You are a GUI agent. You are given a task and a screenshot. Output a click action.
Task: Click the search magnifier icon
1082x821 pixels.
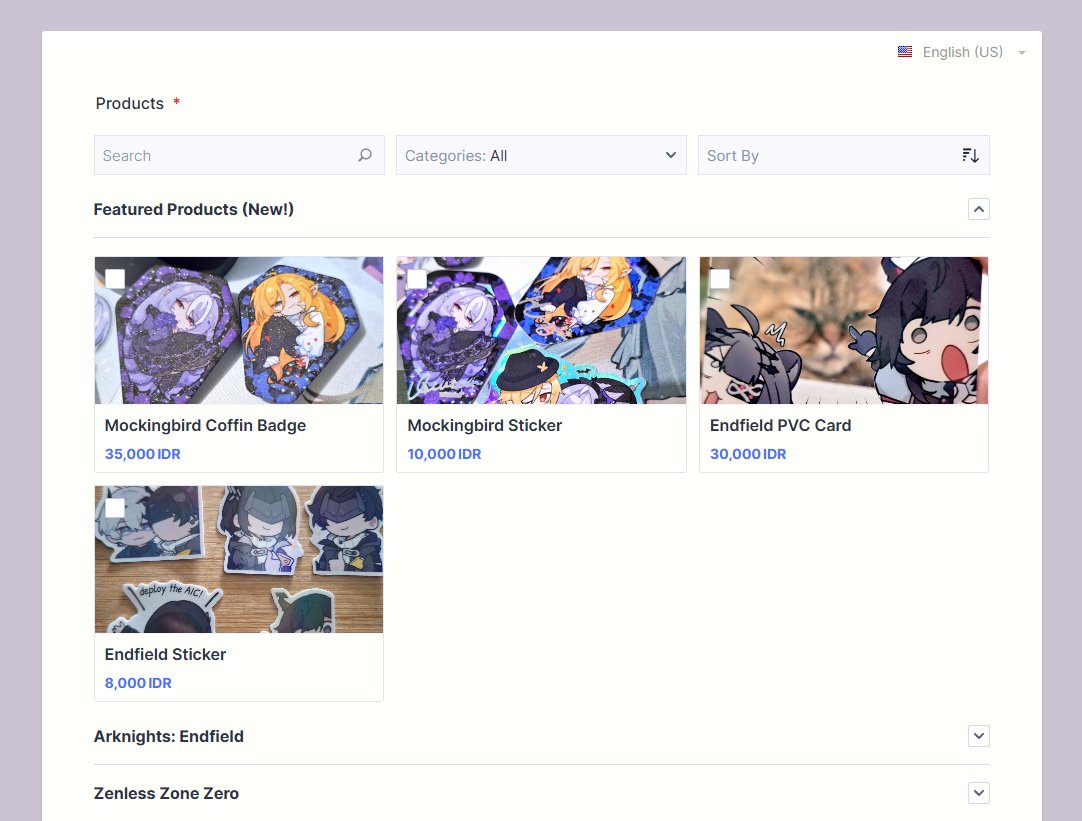pyautogui.click(x=365, y=155)
